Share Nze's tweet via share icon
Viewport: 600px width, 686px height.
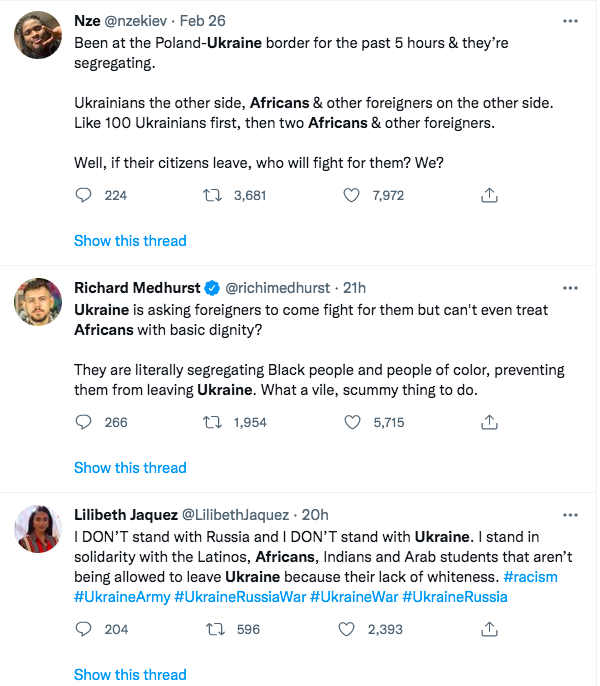pyautogui.click(x=489, y=195)
